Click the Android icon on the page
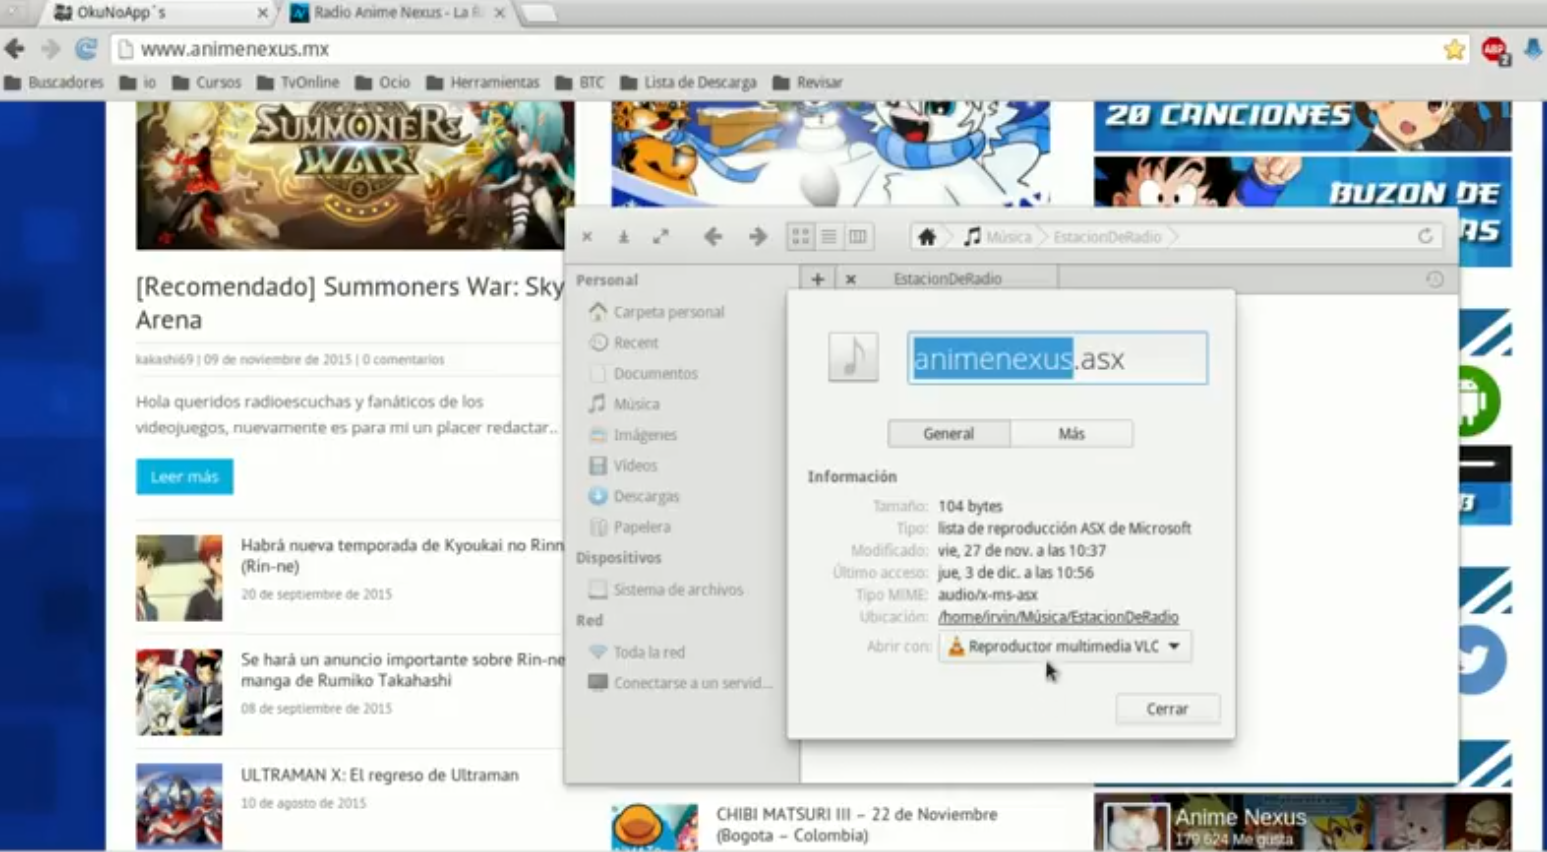The image size is (1547, 852). coord(1477,401)
